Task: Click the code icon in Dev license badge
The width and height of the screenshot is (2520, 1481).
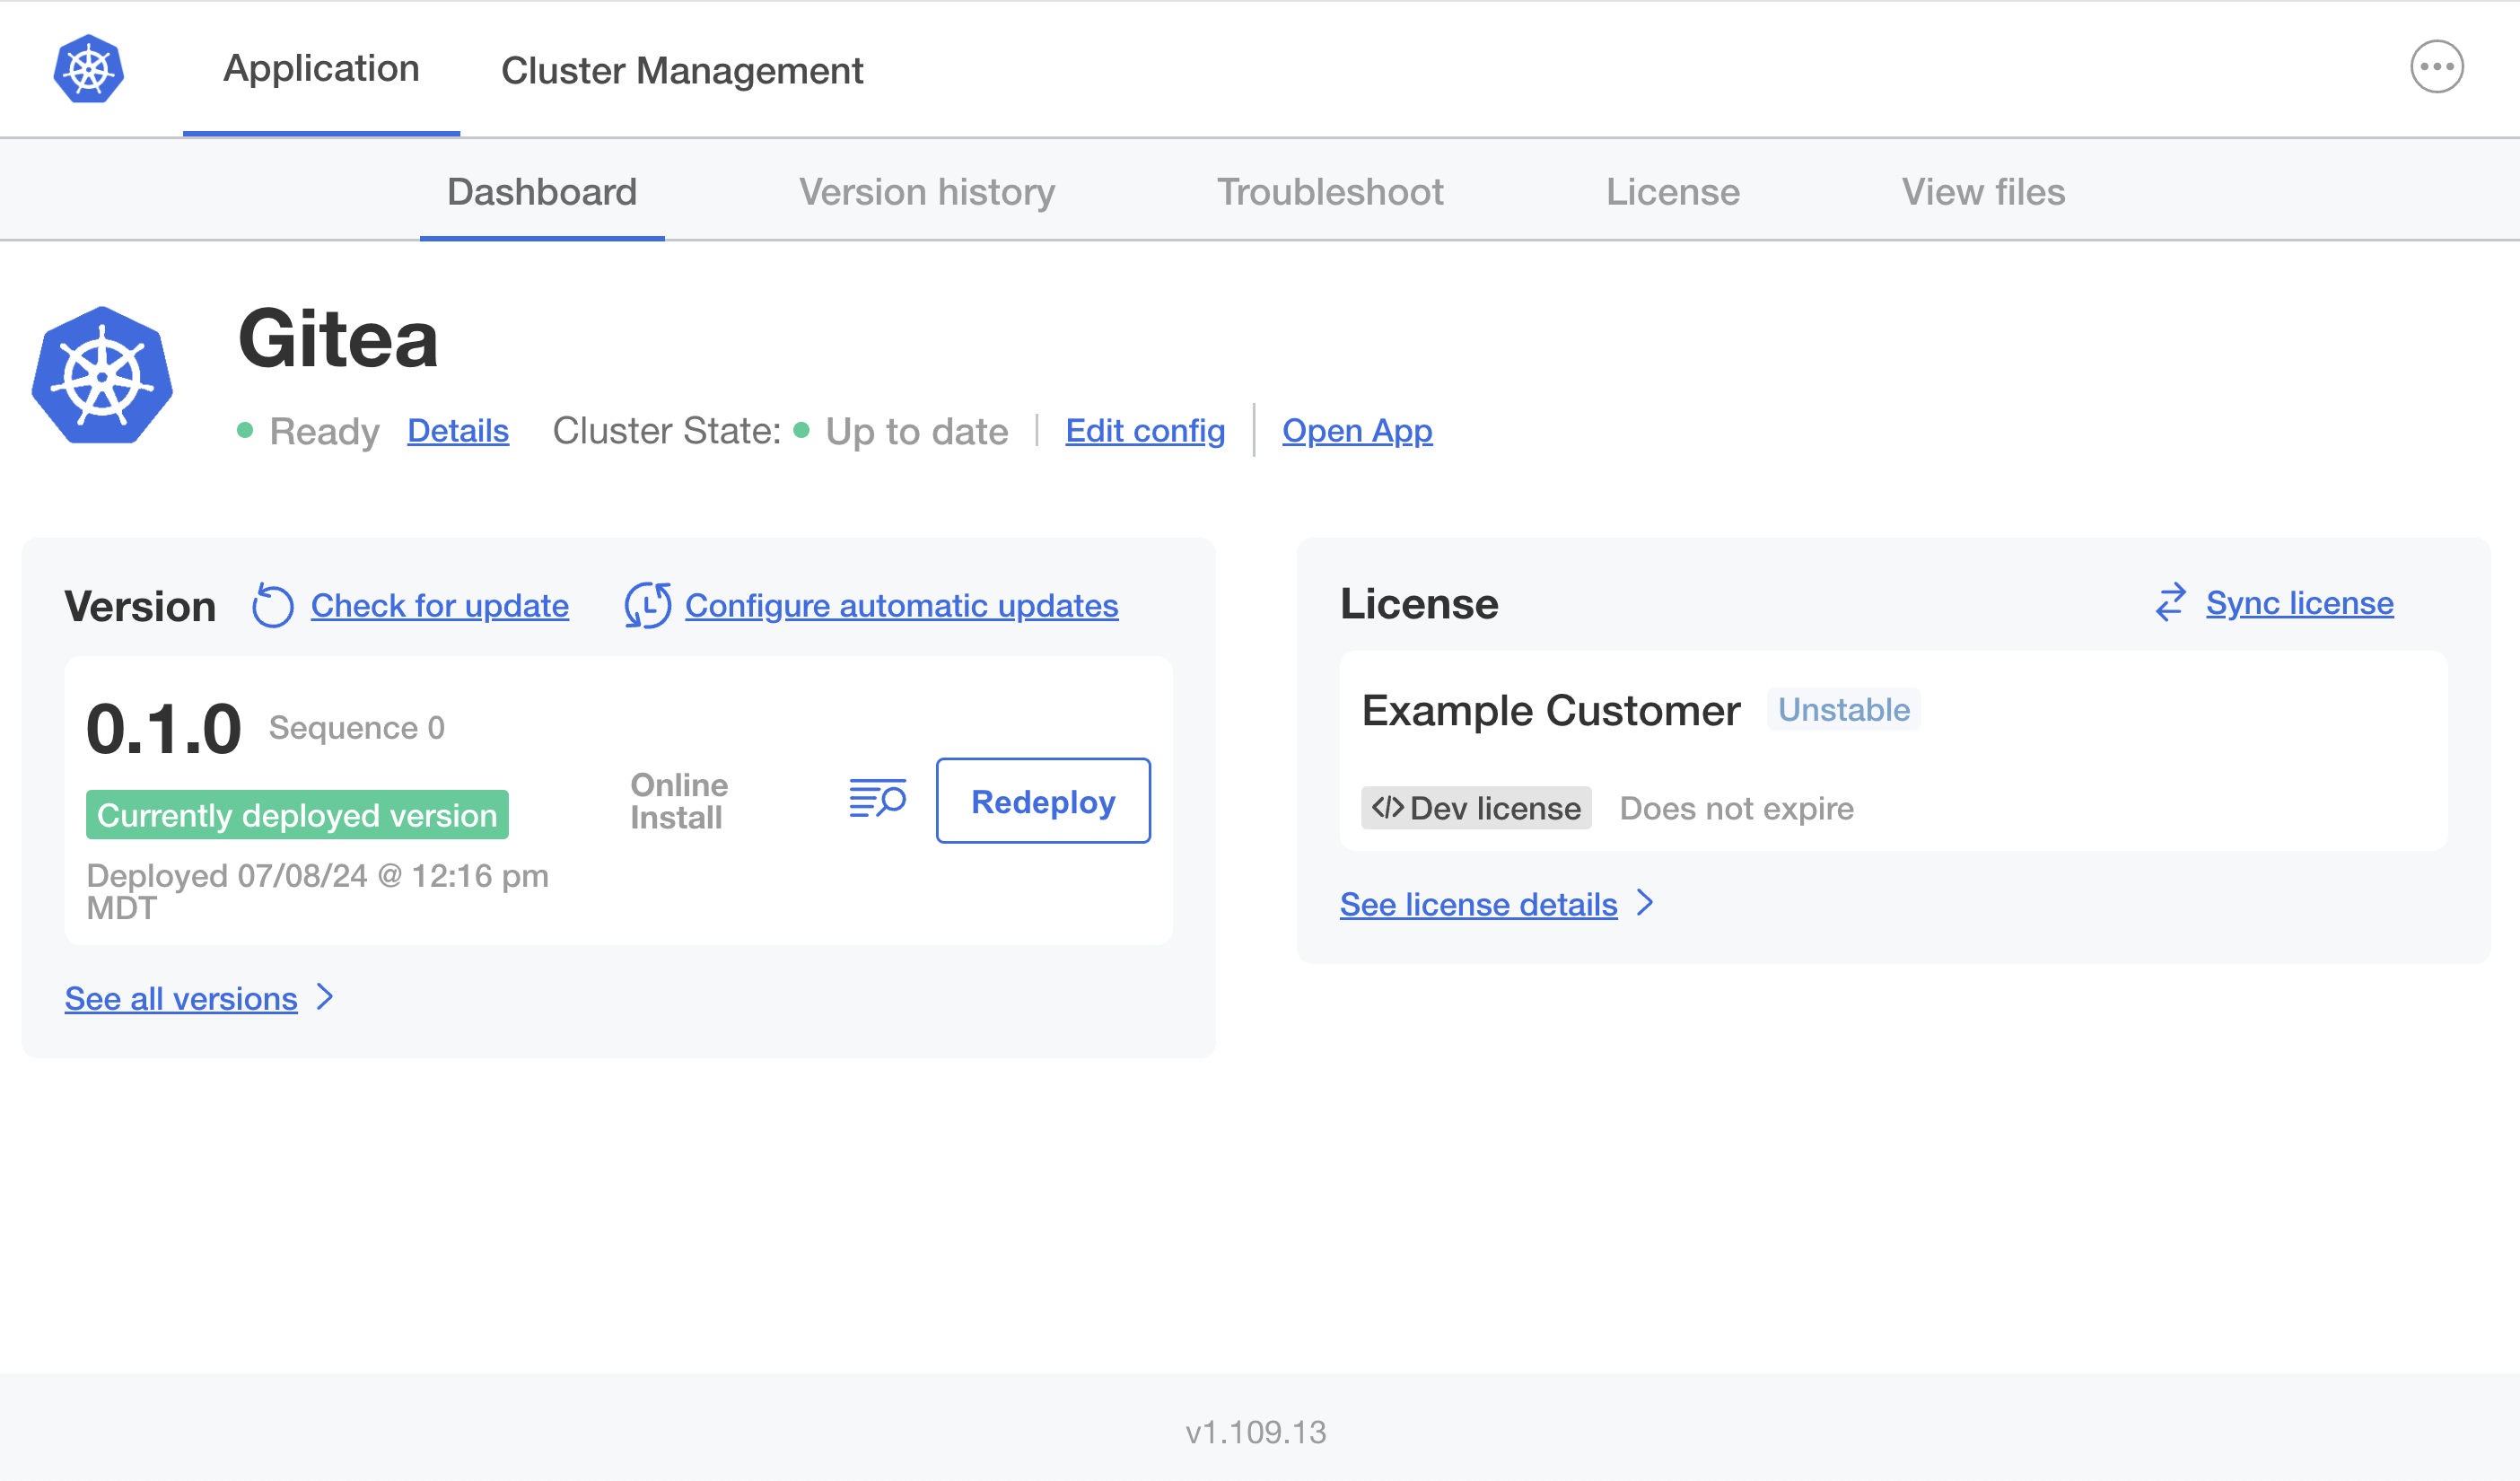Action: [x=1387, y=807]
